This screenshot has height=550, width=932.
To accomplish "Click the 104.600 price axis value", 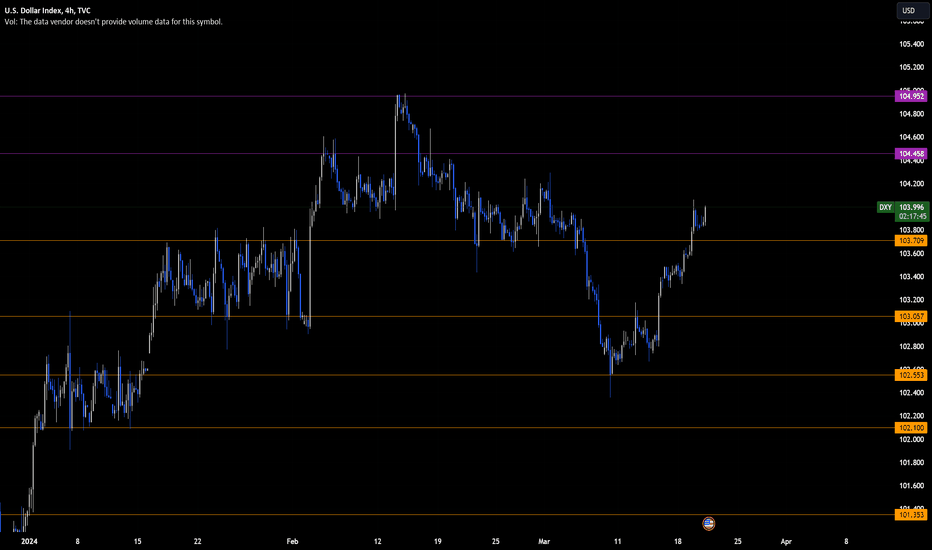I will tap(912, 137).
